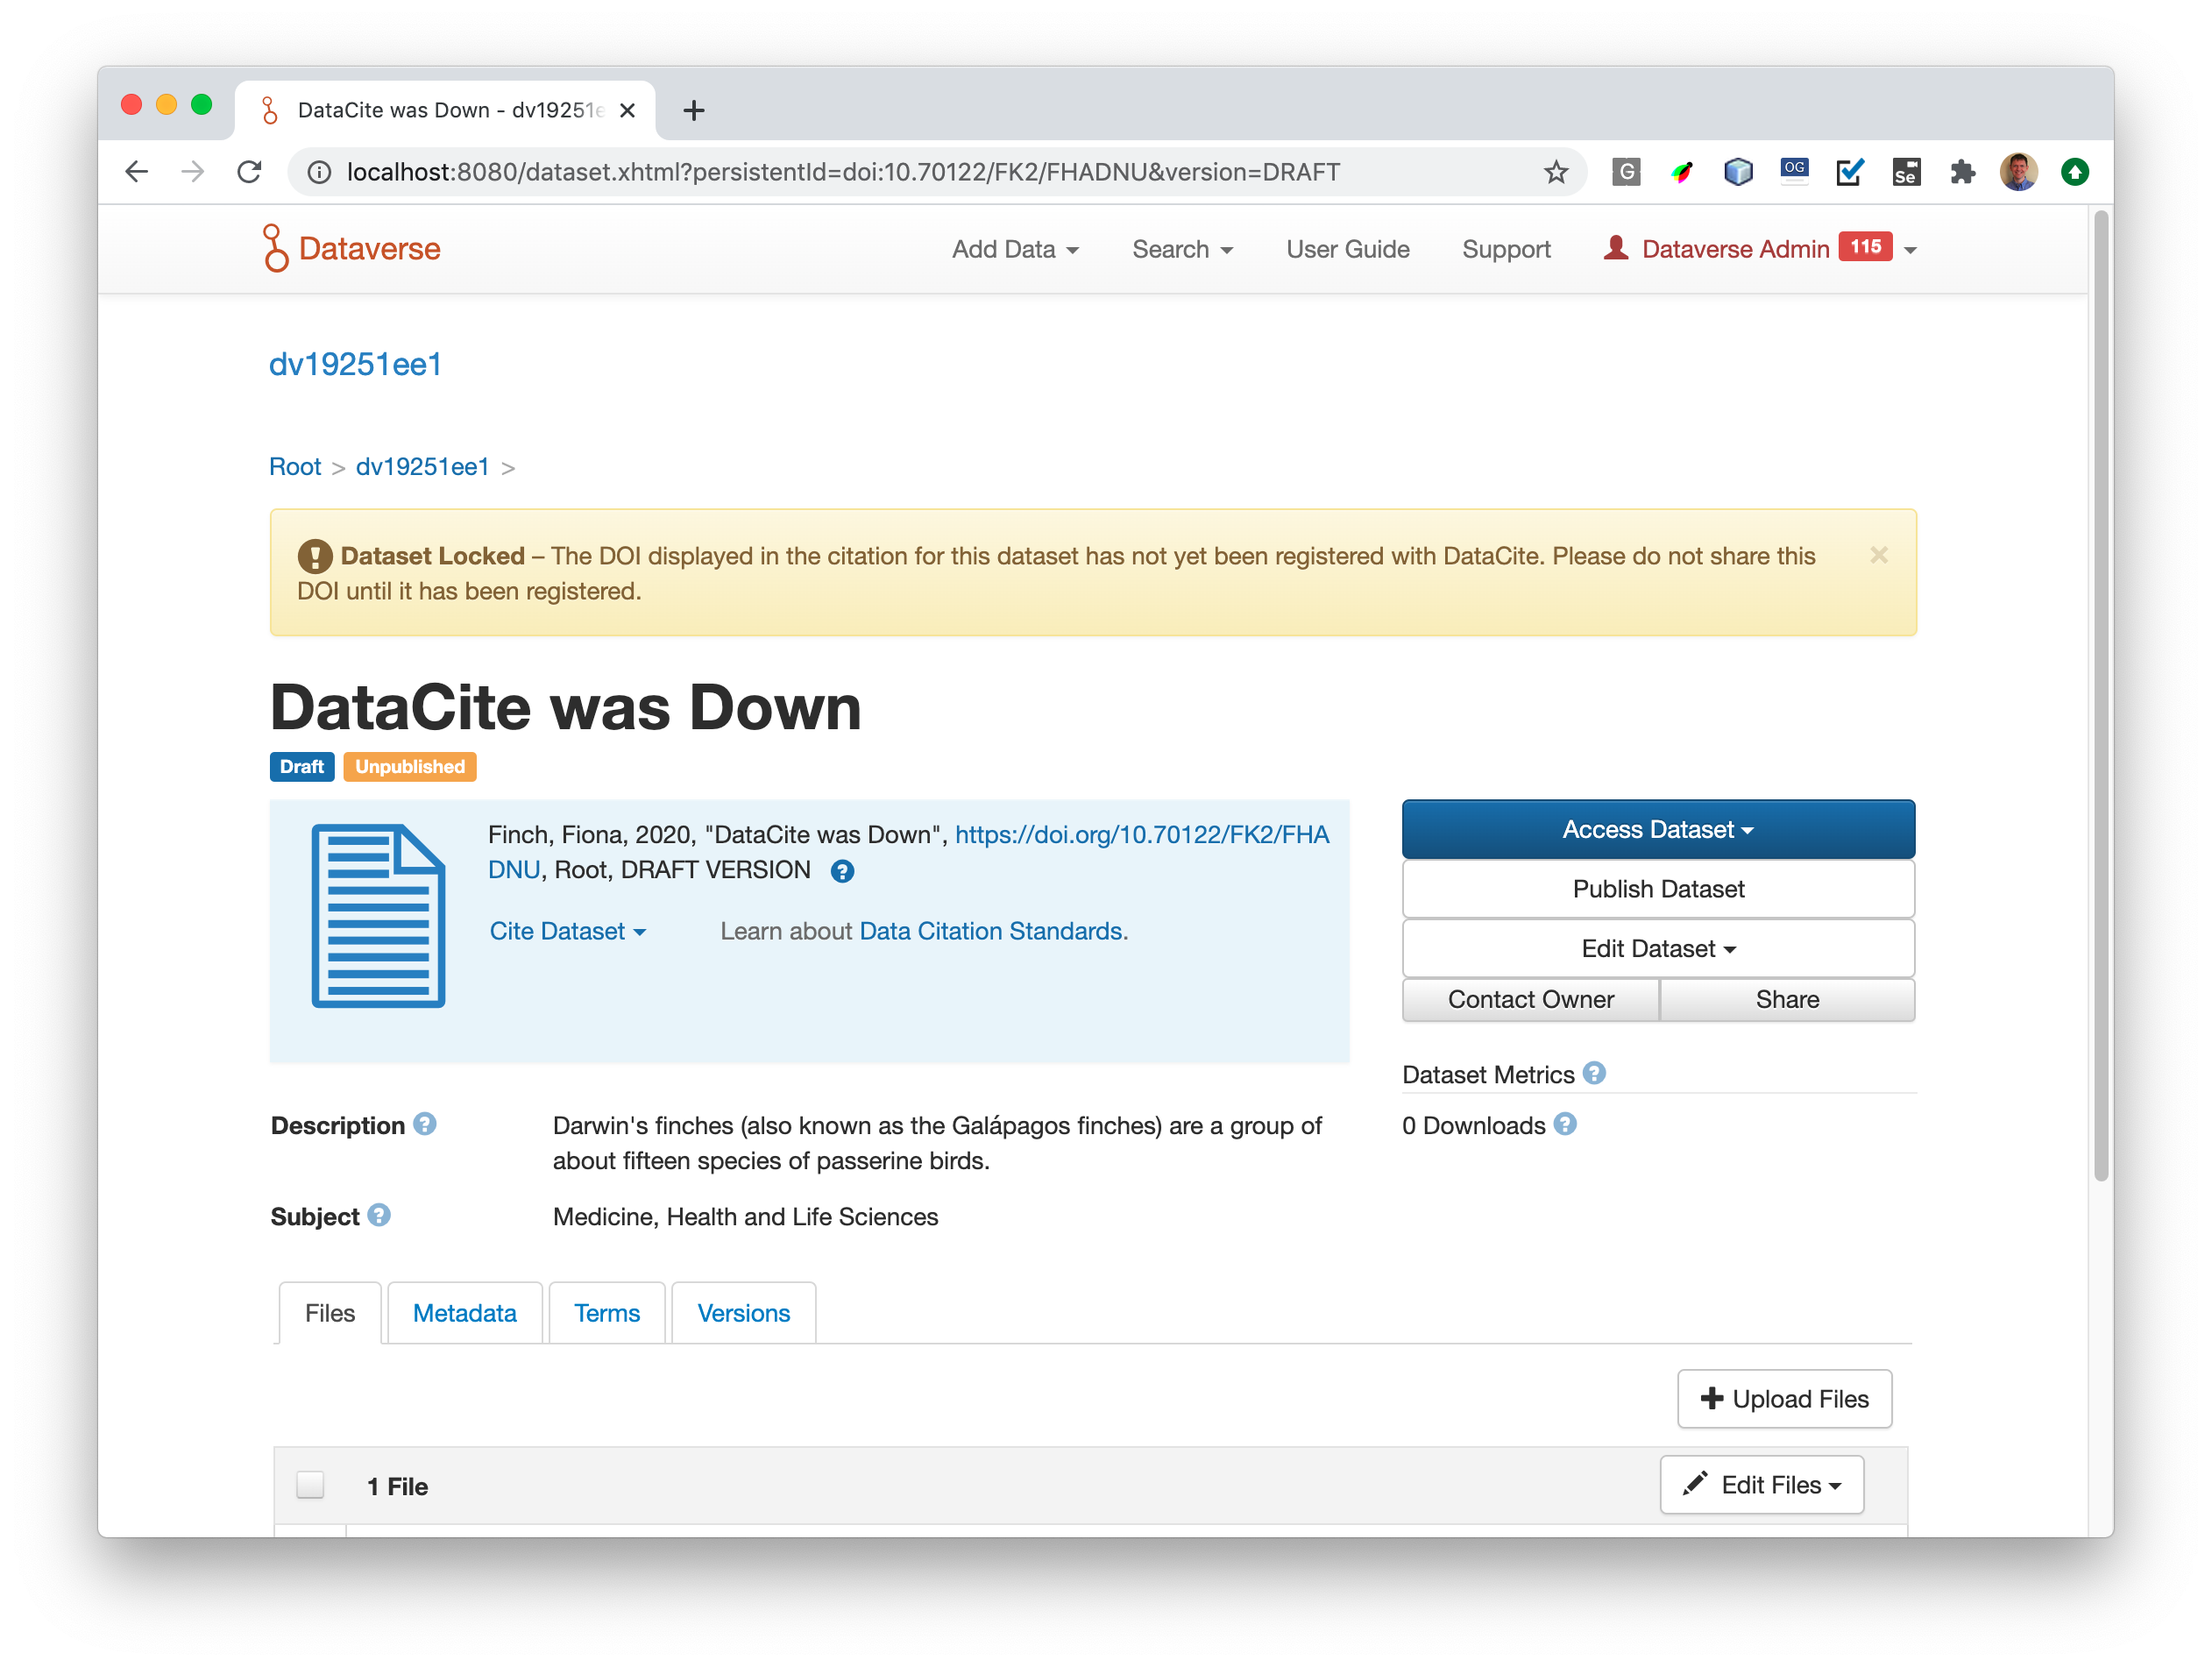Expand the Search menu
This screenshot has height=1667, width=2212.
(x=1181, y=249)
